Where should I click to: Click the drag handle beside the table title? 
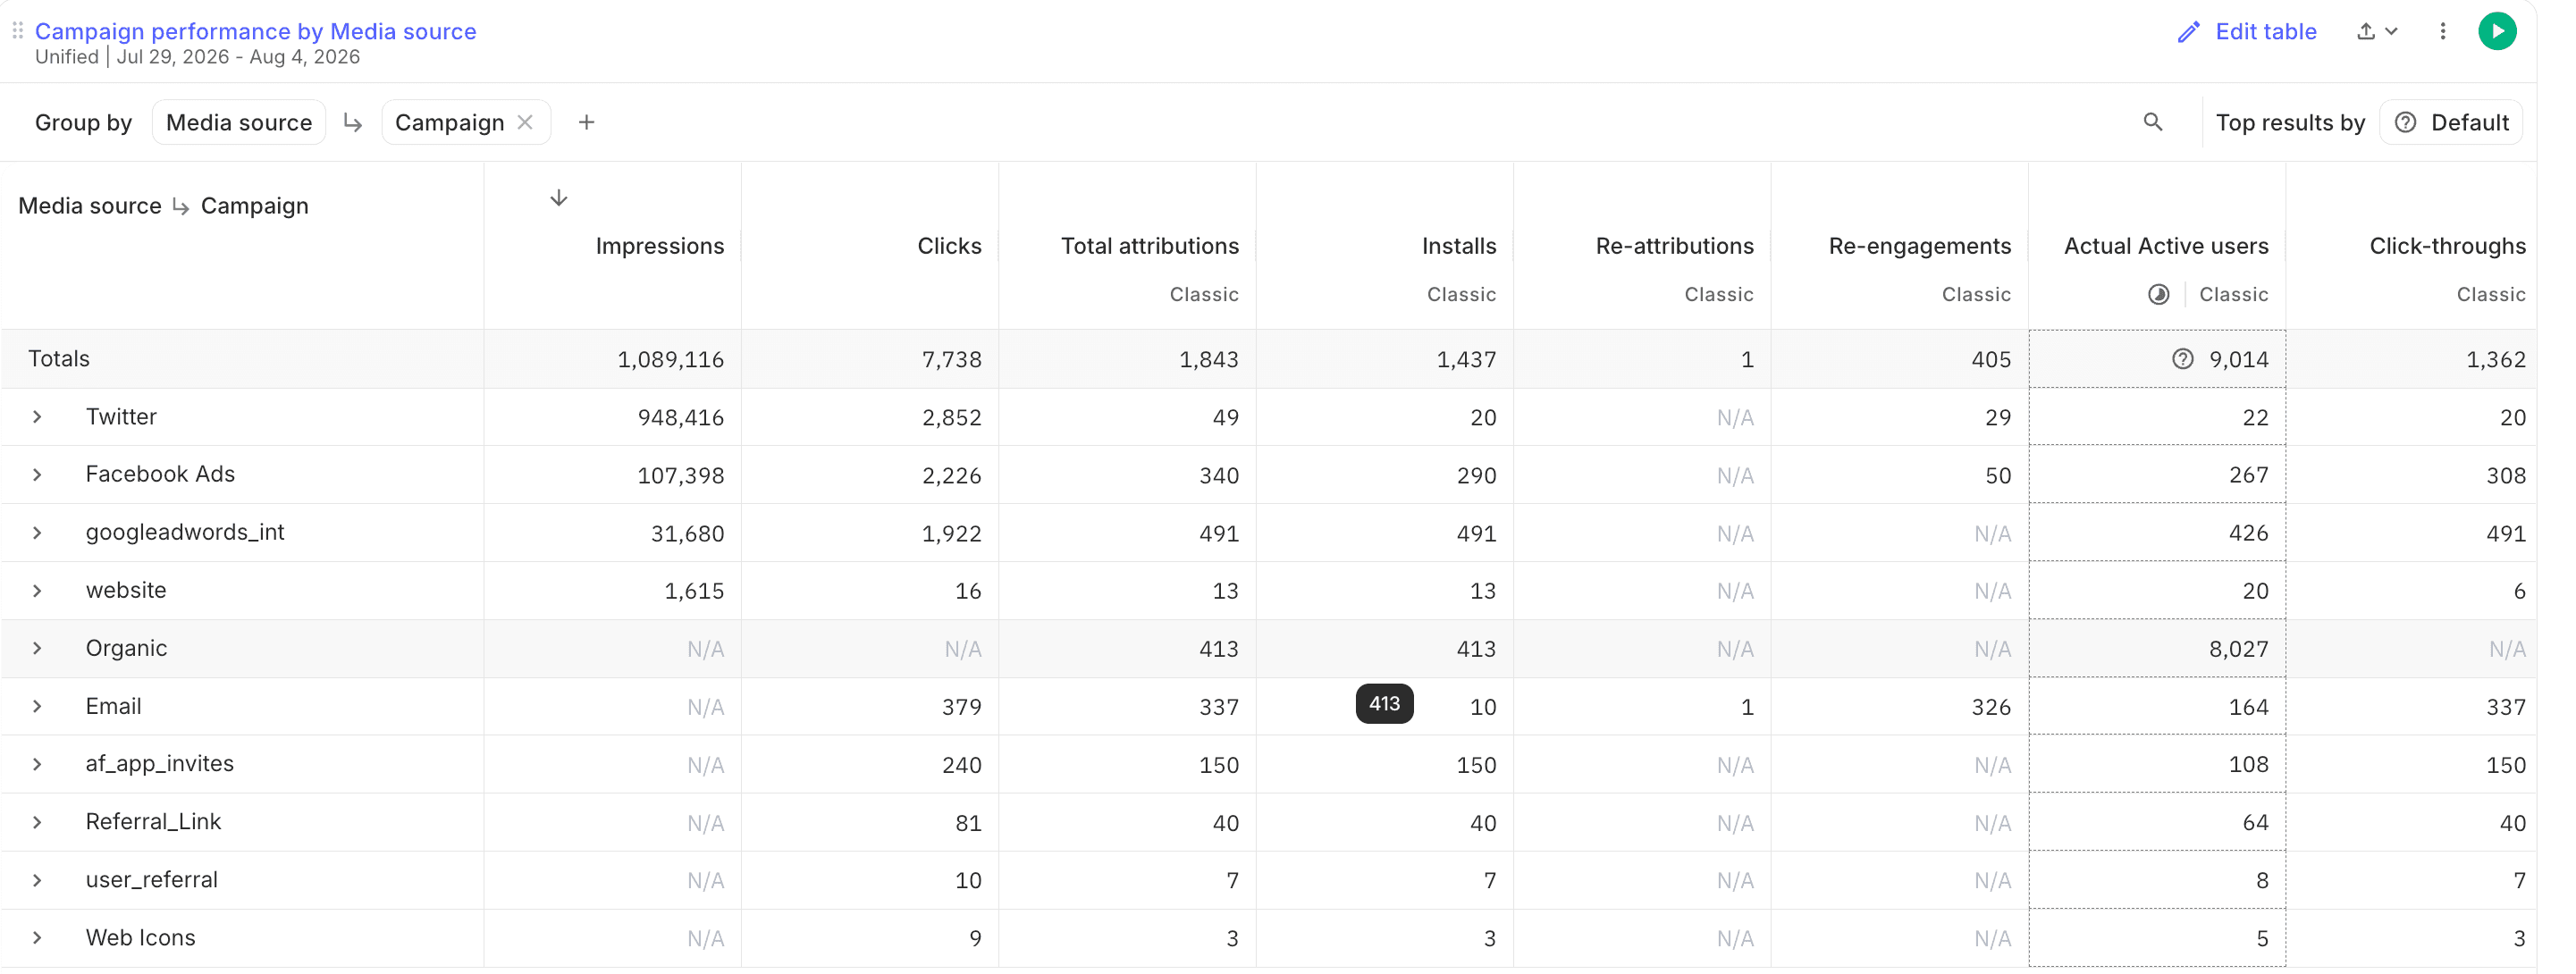17,31
